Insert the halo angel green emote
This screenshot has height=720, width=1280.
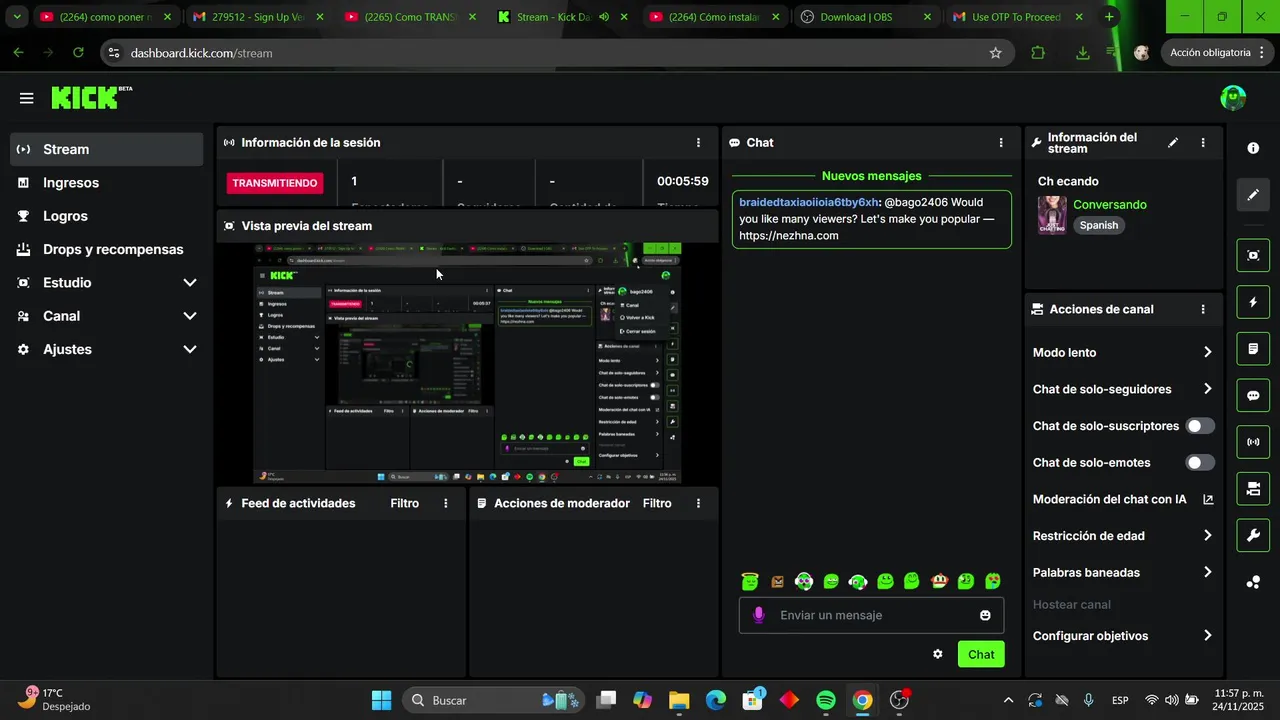(750, 580)
